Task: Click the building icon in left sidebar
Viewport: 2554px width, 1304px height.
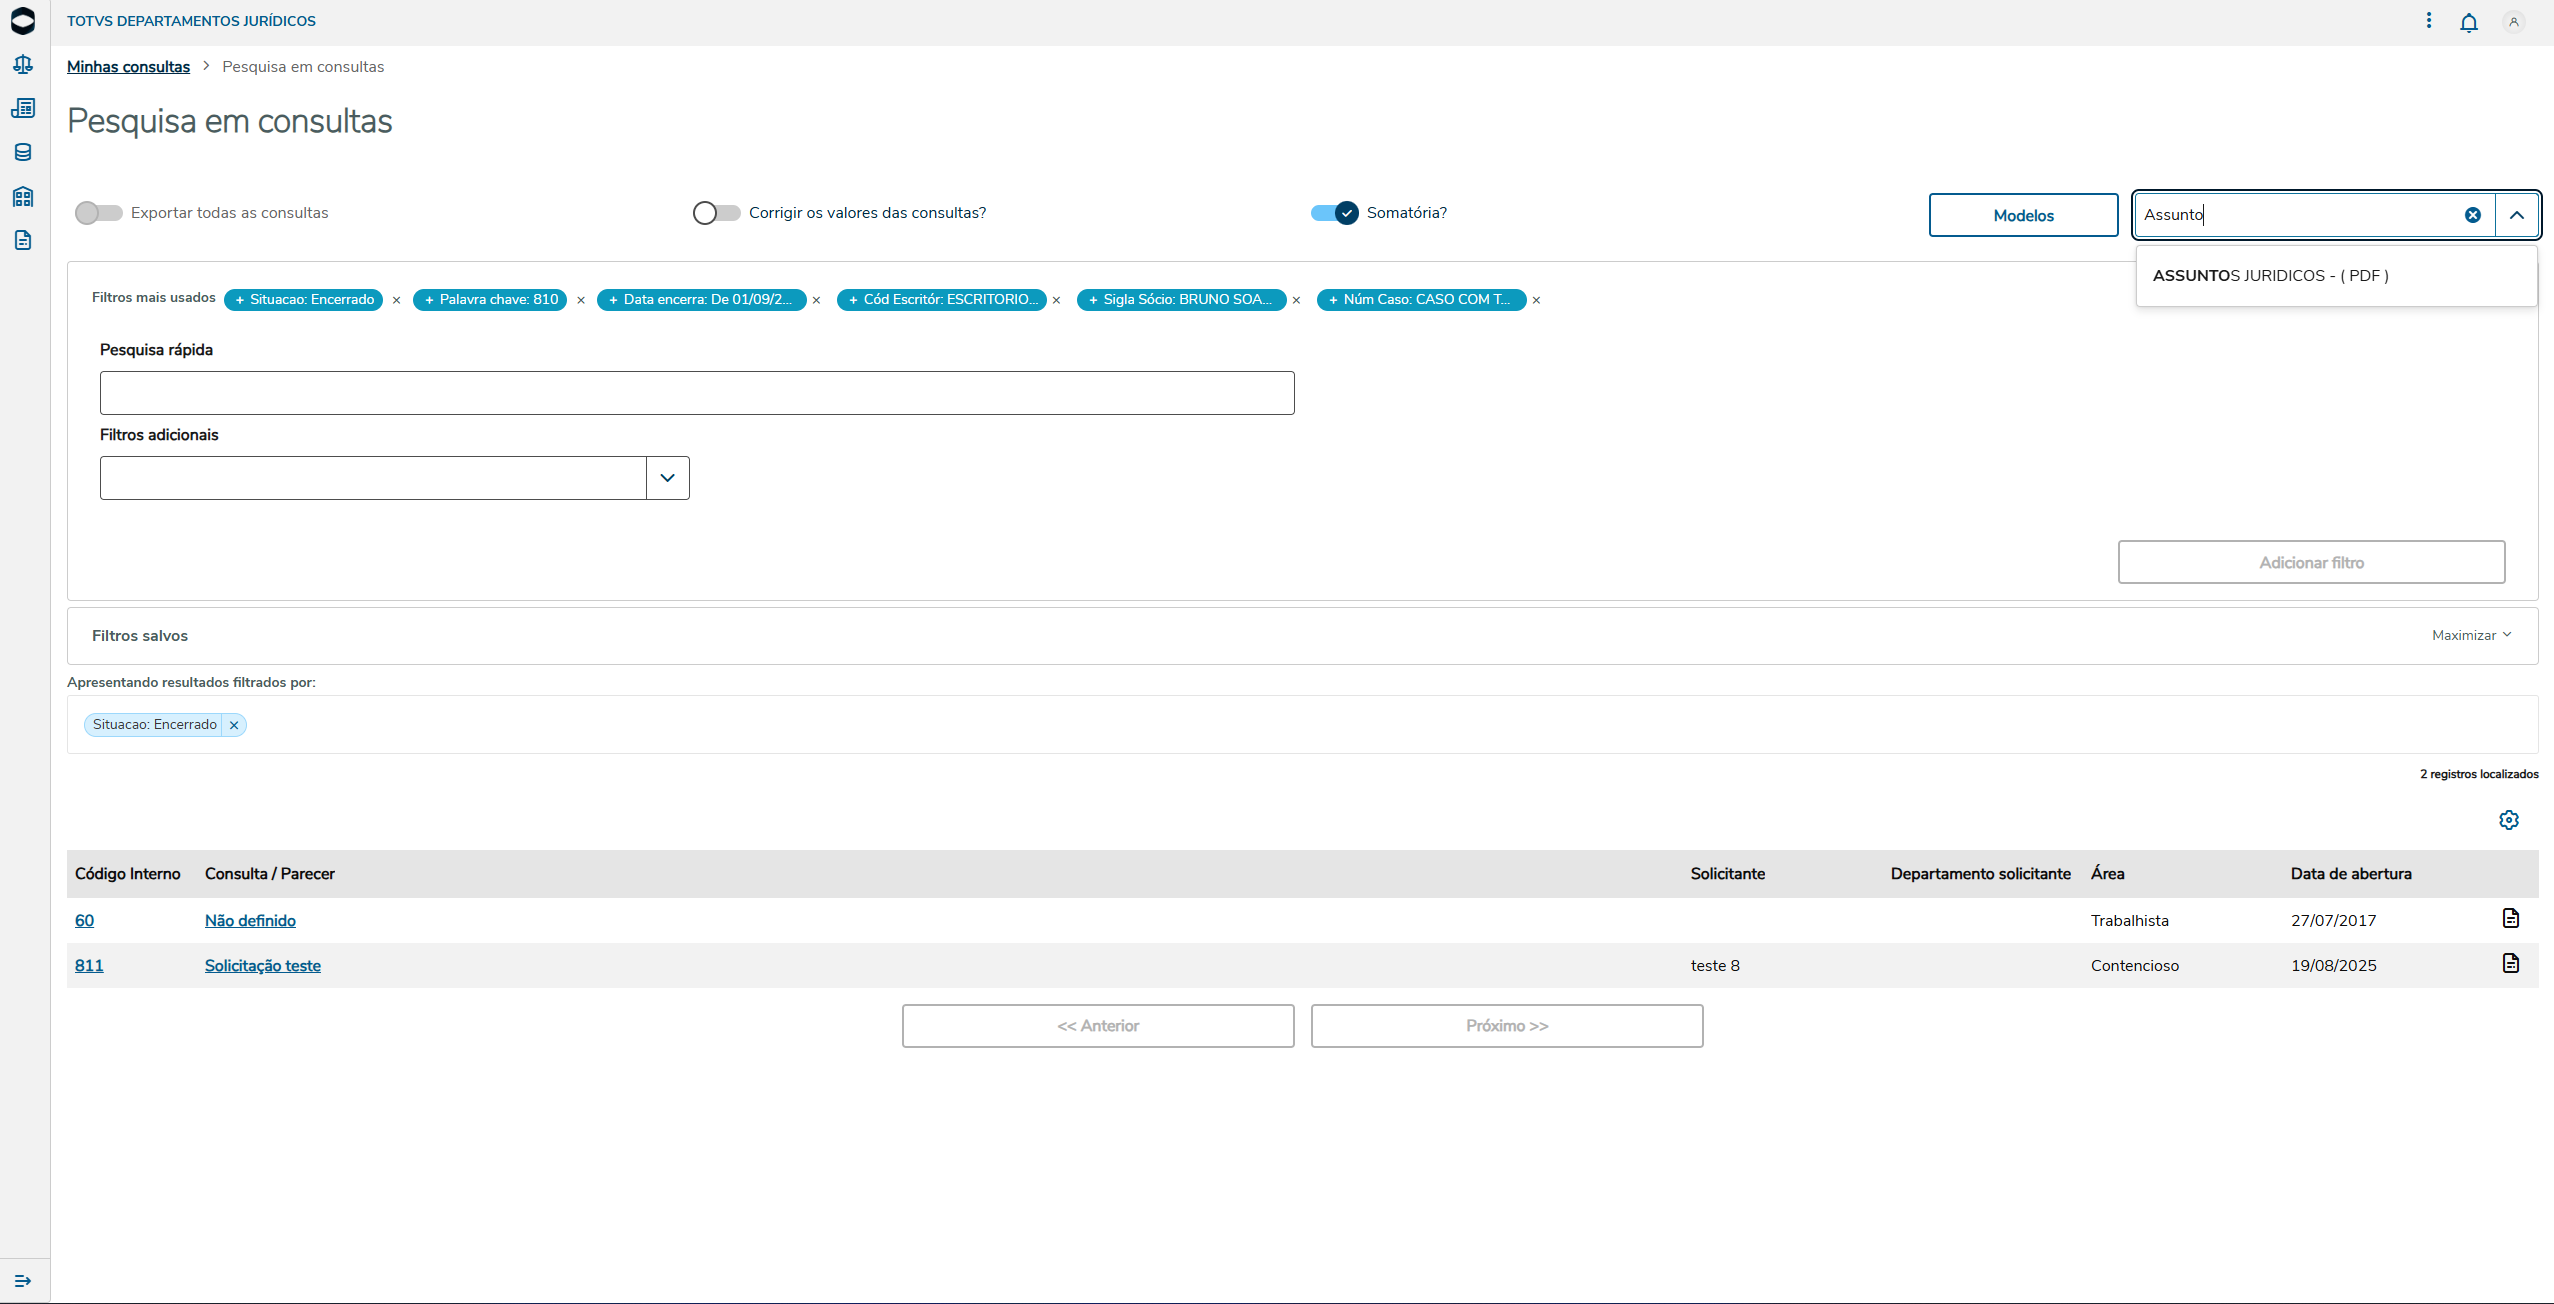Action: pos(23,196)
